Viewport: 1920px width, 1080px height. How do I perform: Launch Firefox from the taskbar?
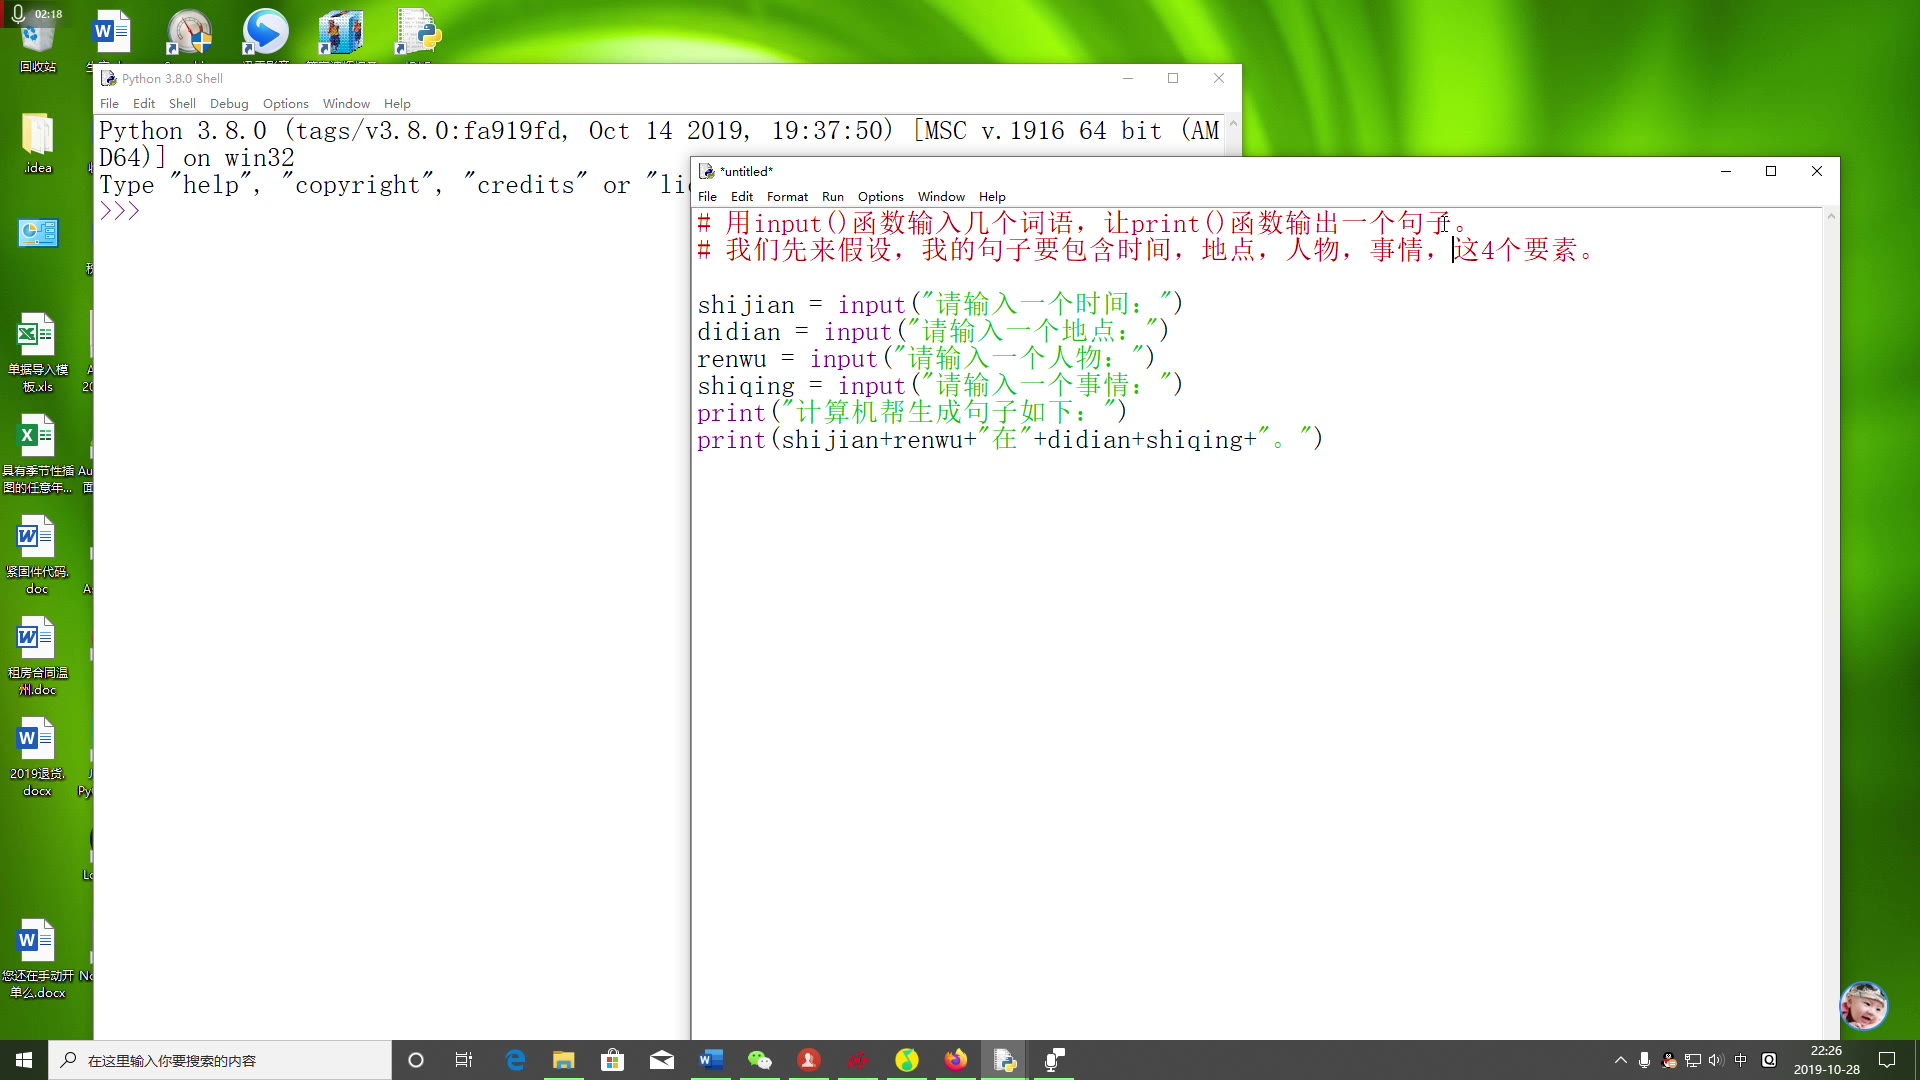point(956,1060)
